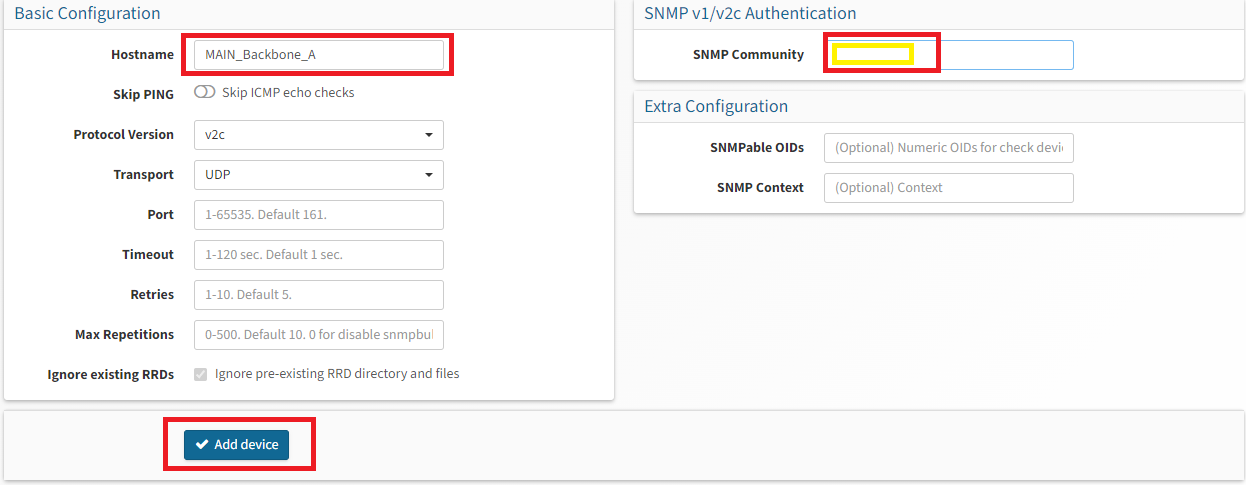Click the Retries input field
Image resolution: width=1246 pixels, height=485 pixels.
(x=318, y=294)
